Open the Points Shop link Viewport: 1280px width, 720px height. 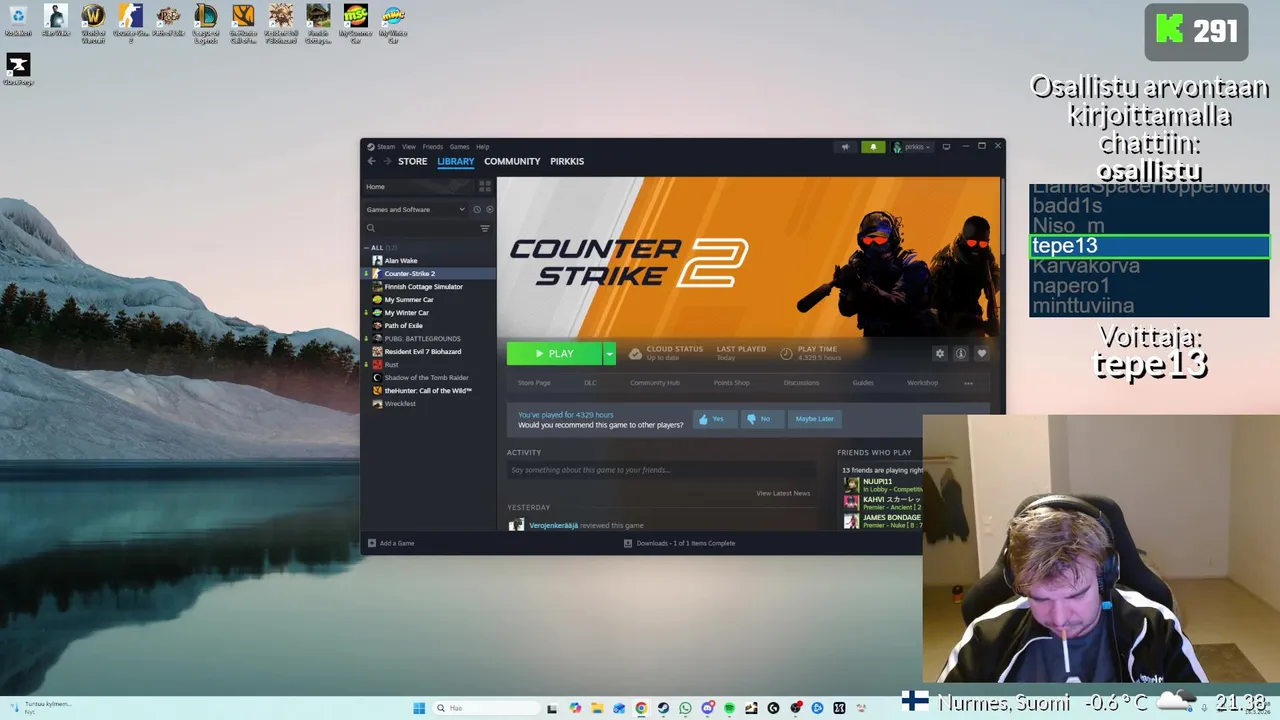[x=731, y=383]
